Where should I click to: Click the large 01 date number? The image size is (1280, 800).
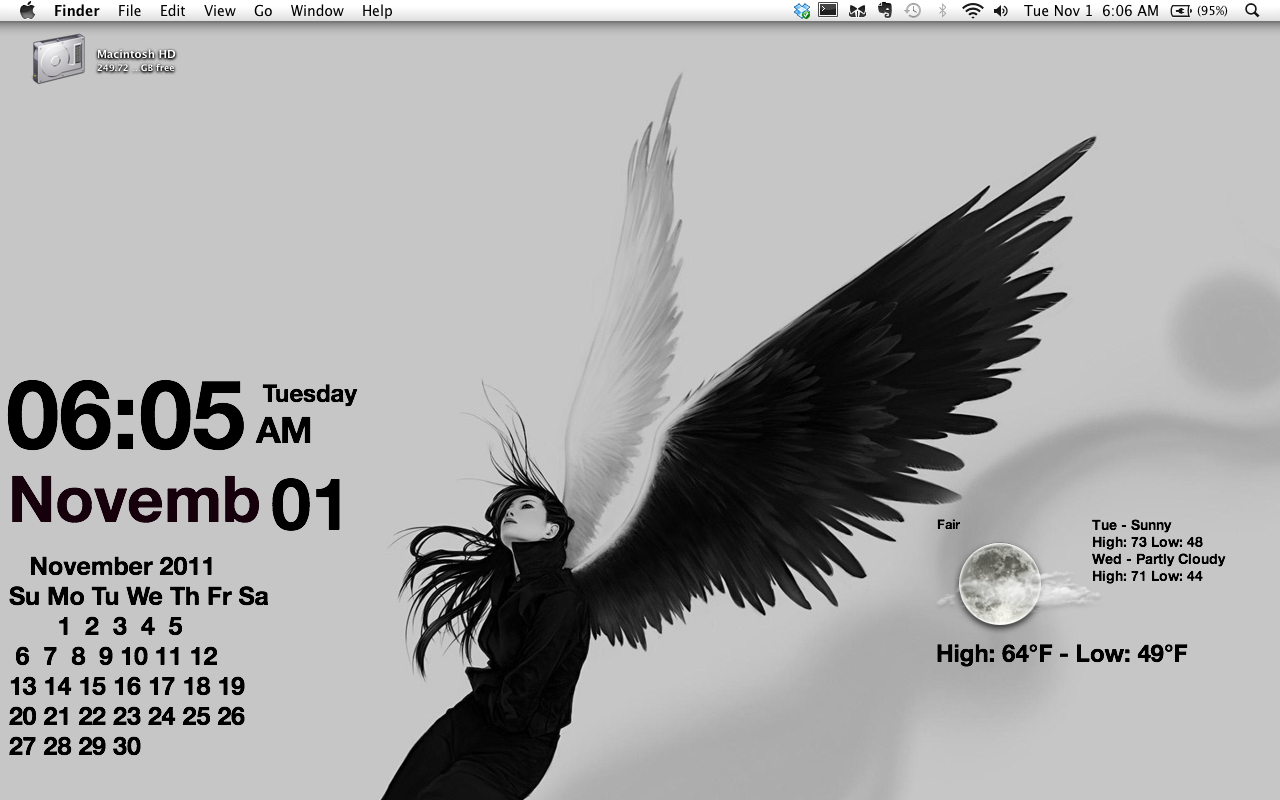pos(308,505)
